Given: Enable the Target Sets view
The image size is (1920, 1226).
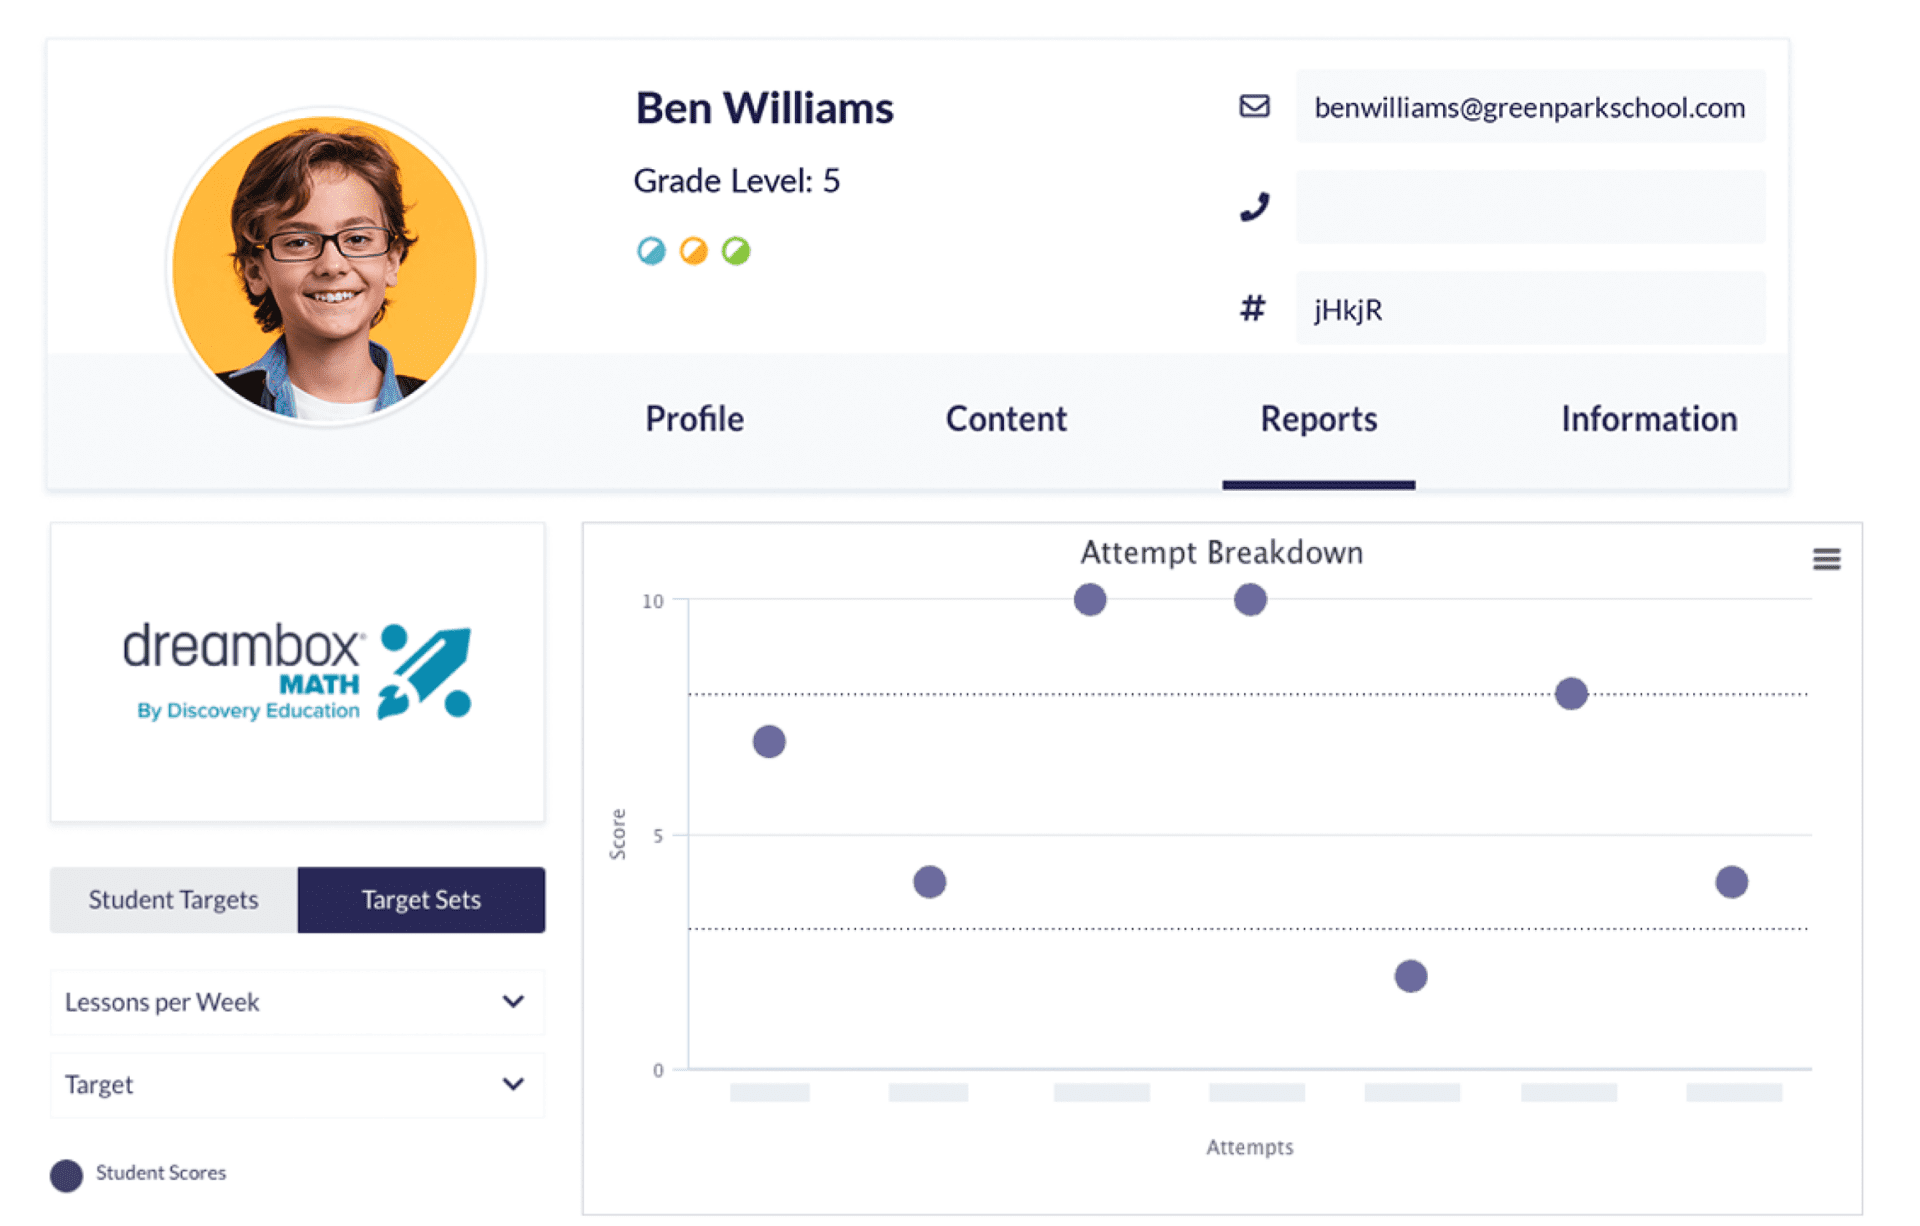Looking at the screenshot, I should tap(420, 899).
